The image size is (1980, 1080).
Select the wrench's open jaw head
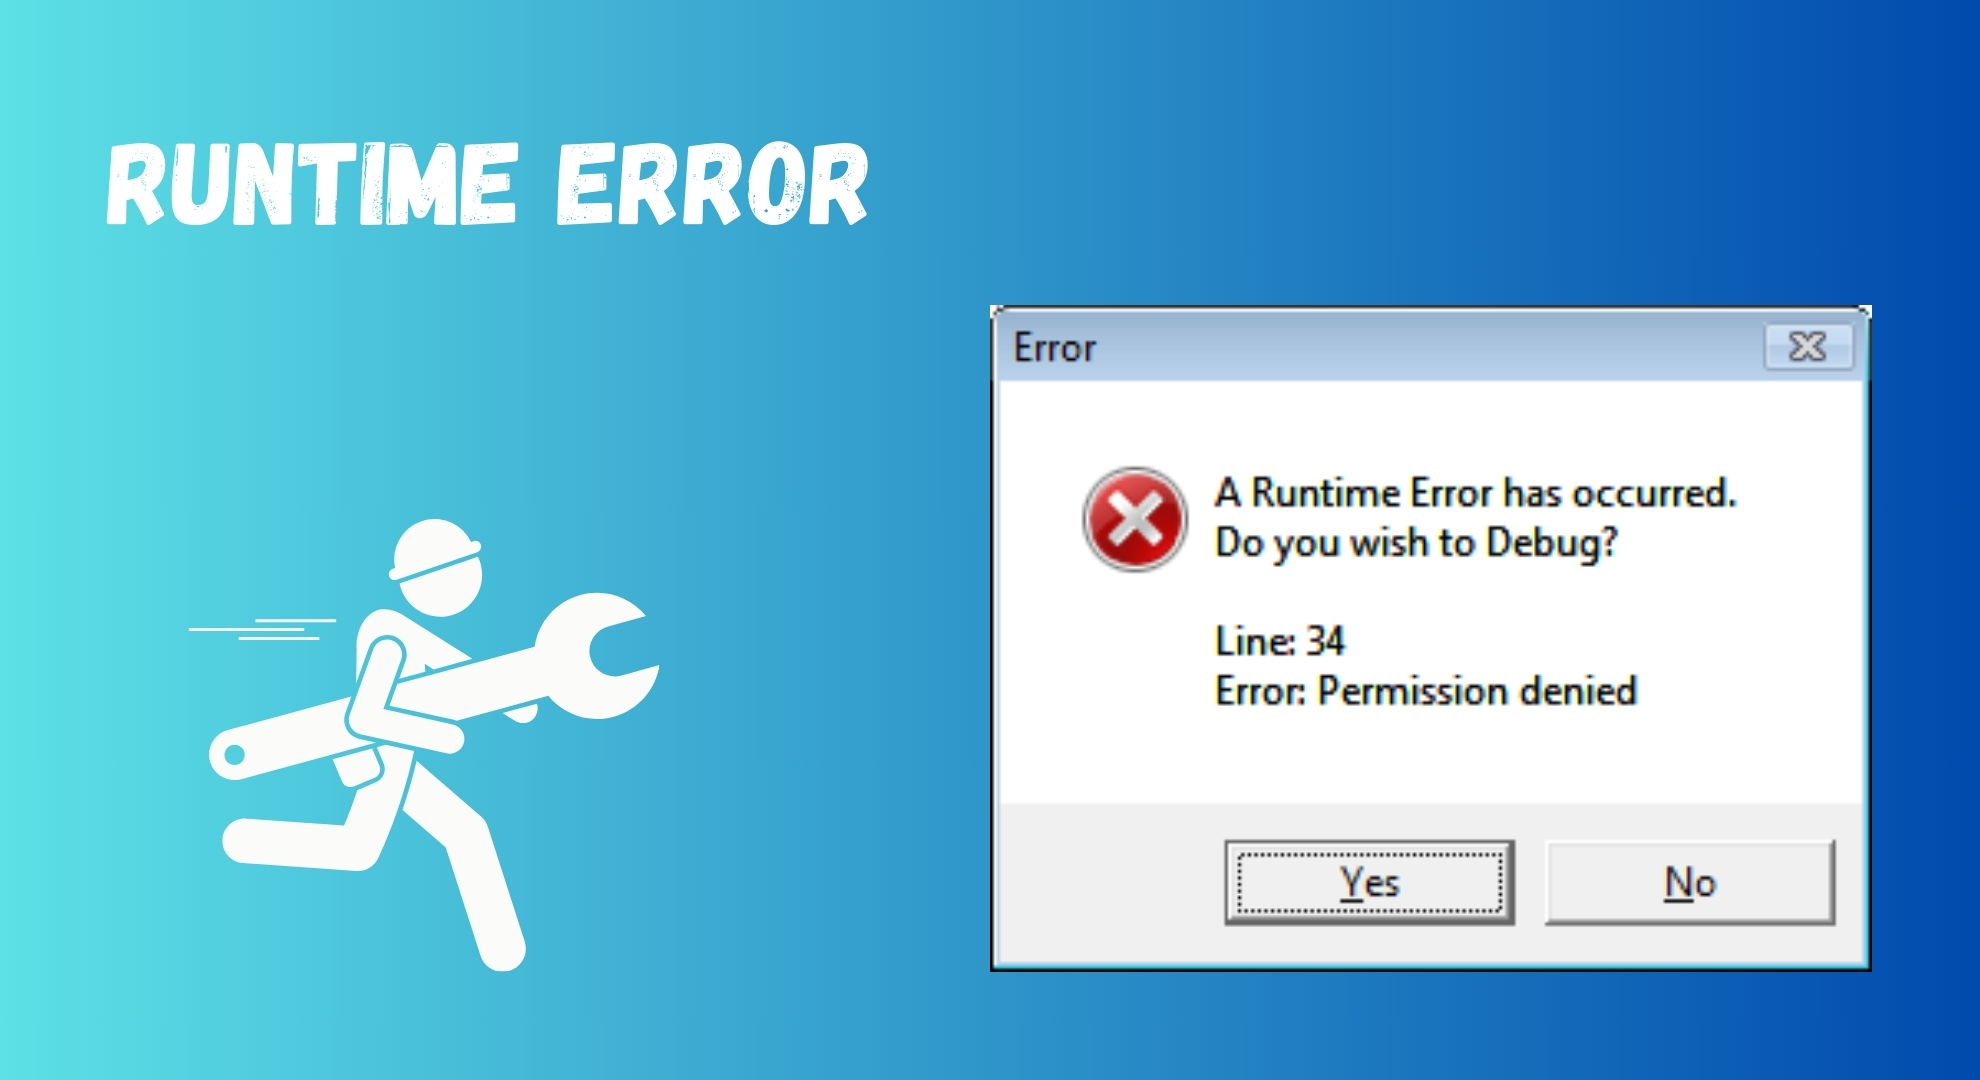598,655
